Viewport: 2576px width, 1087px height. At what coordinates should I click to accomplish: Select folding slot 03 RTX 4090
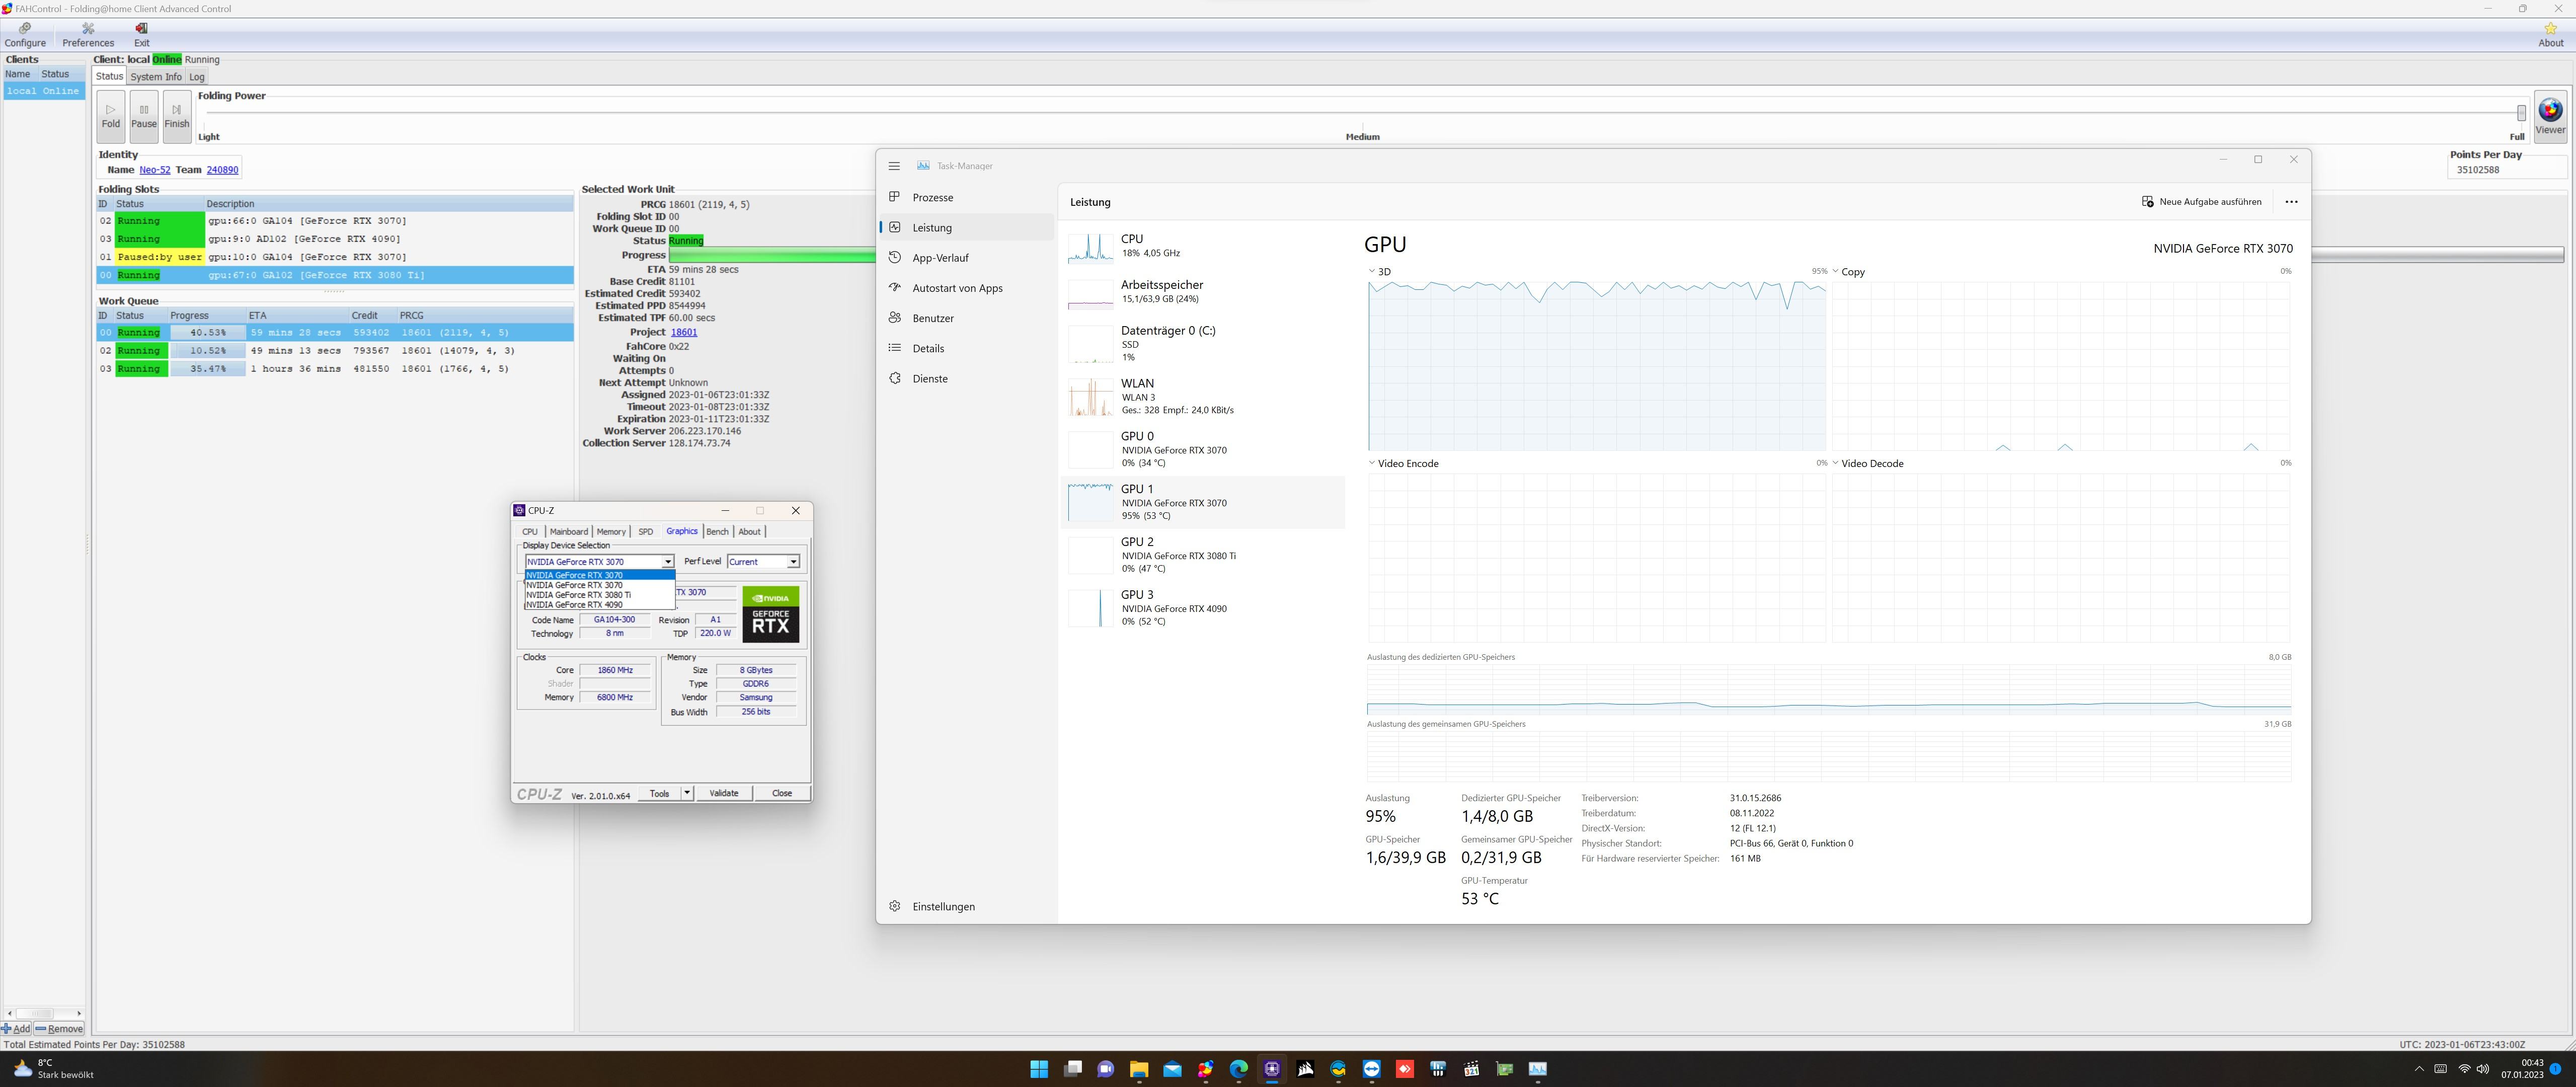(x=334, y=239)
